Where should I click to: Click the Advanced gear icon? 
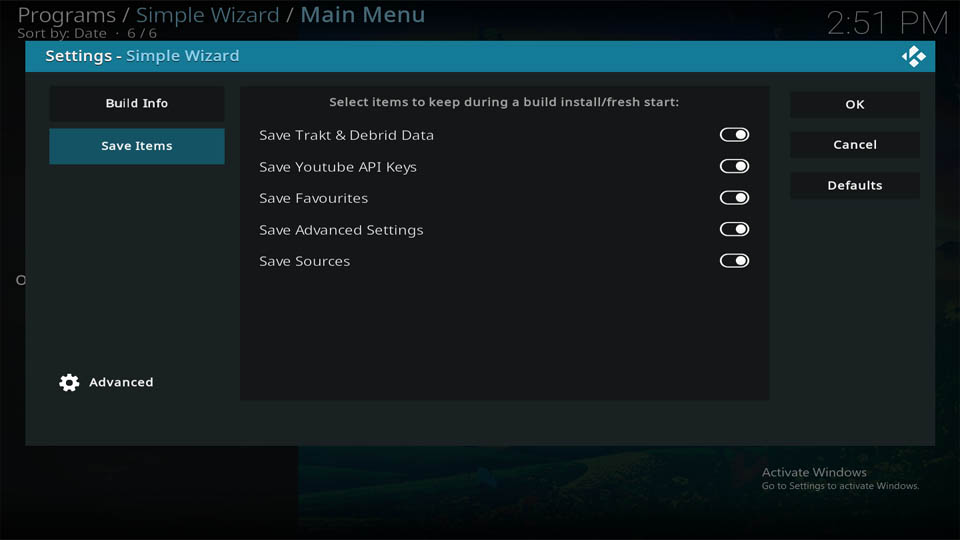click(69, 383)
